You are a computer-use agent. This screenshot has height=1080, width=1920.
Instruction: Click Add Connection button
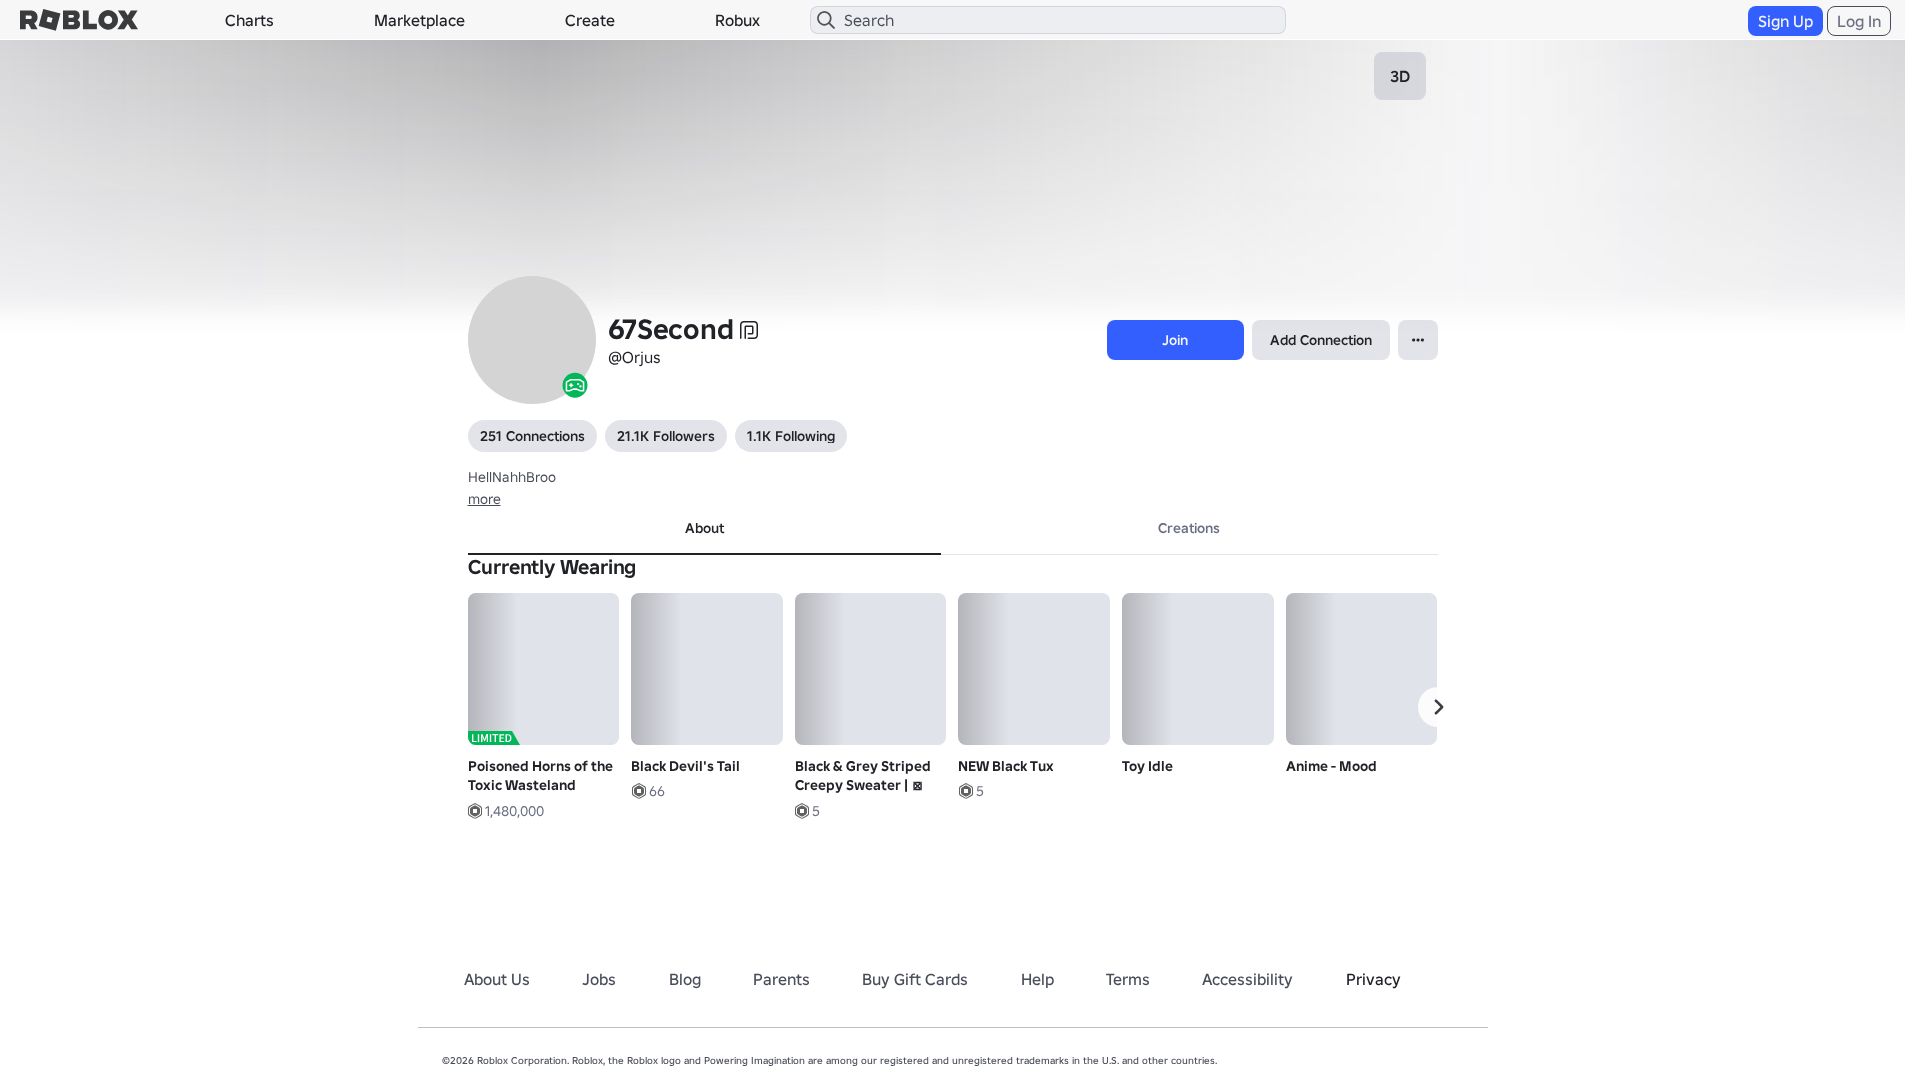pyautogui.click(x=1321, y=340)
